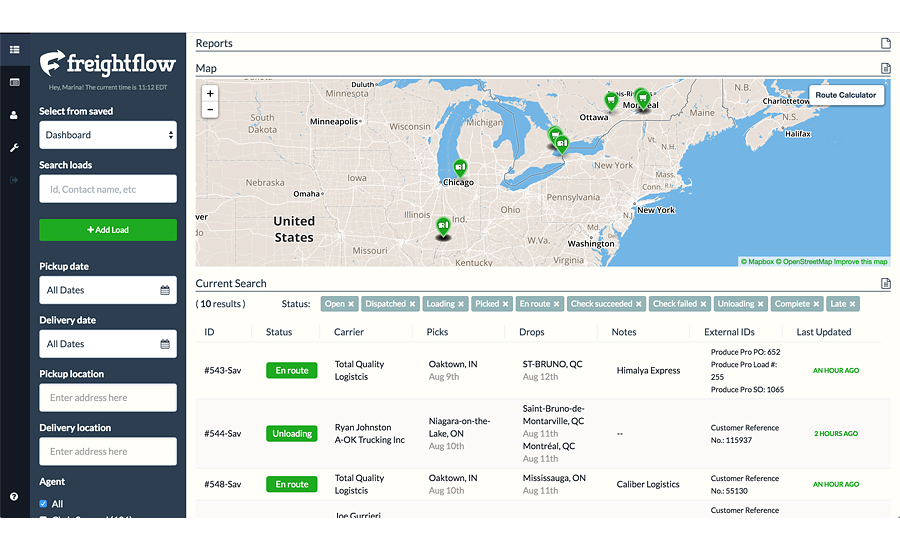Collapse the Reports panel using its icon
The height and width of the screenshot is (550, 900).
885,44
